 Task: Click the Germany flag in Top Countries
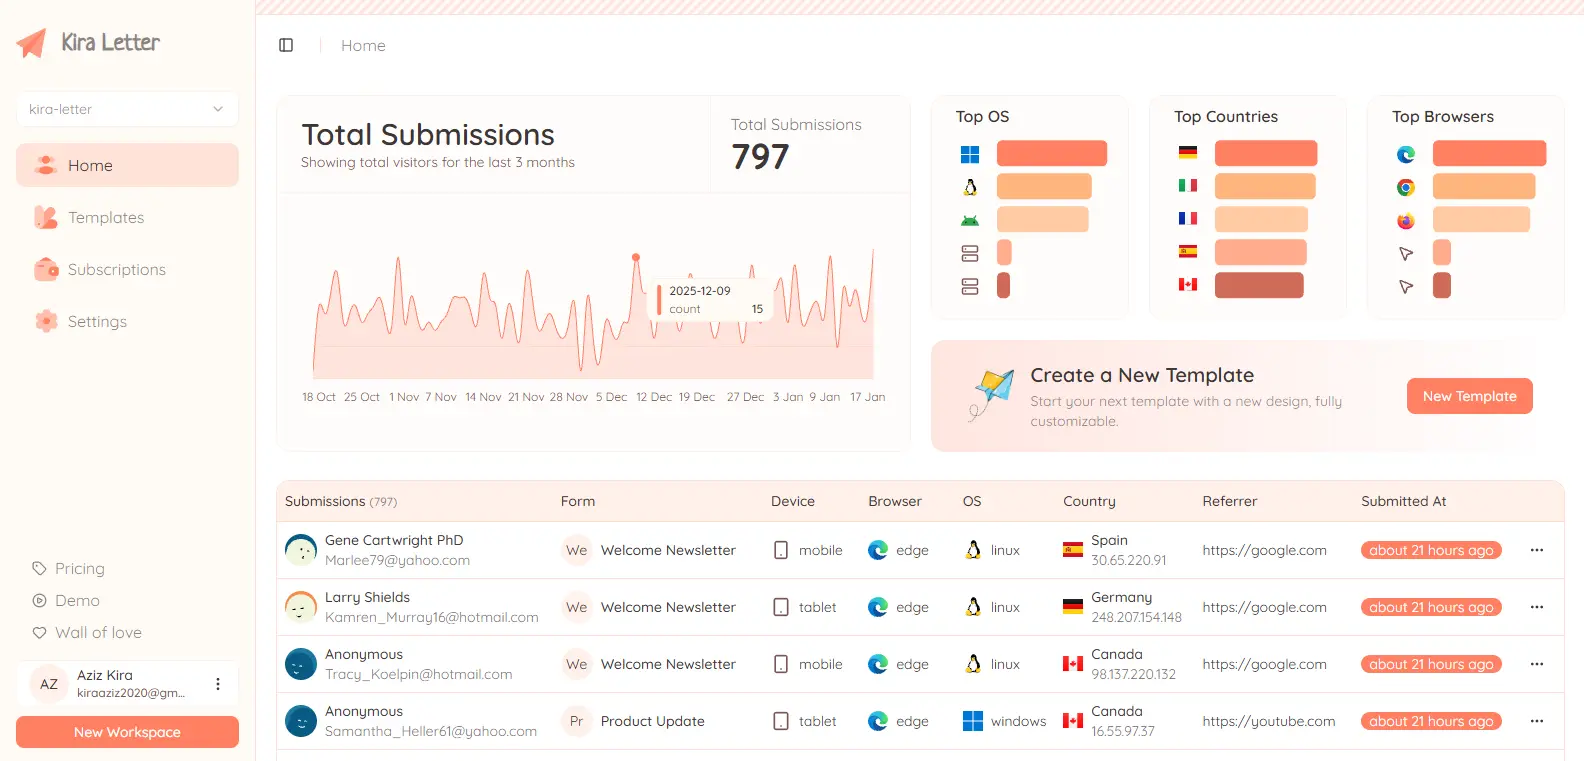pos(1187,153)
